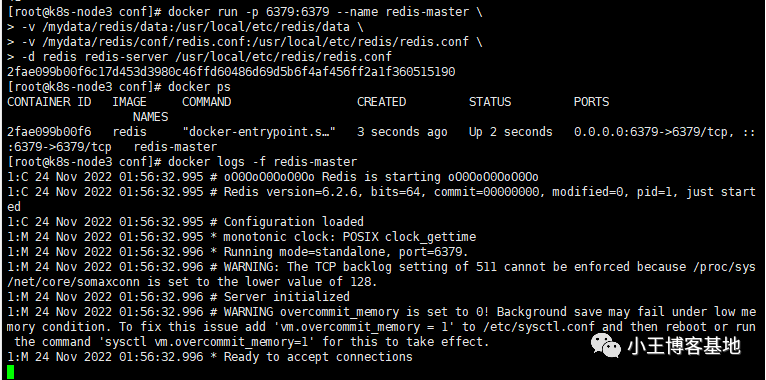Viewport: 766px width, 380px height.
Task: Click the "docker logs -f redis-master" command
Action: 262,162
